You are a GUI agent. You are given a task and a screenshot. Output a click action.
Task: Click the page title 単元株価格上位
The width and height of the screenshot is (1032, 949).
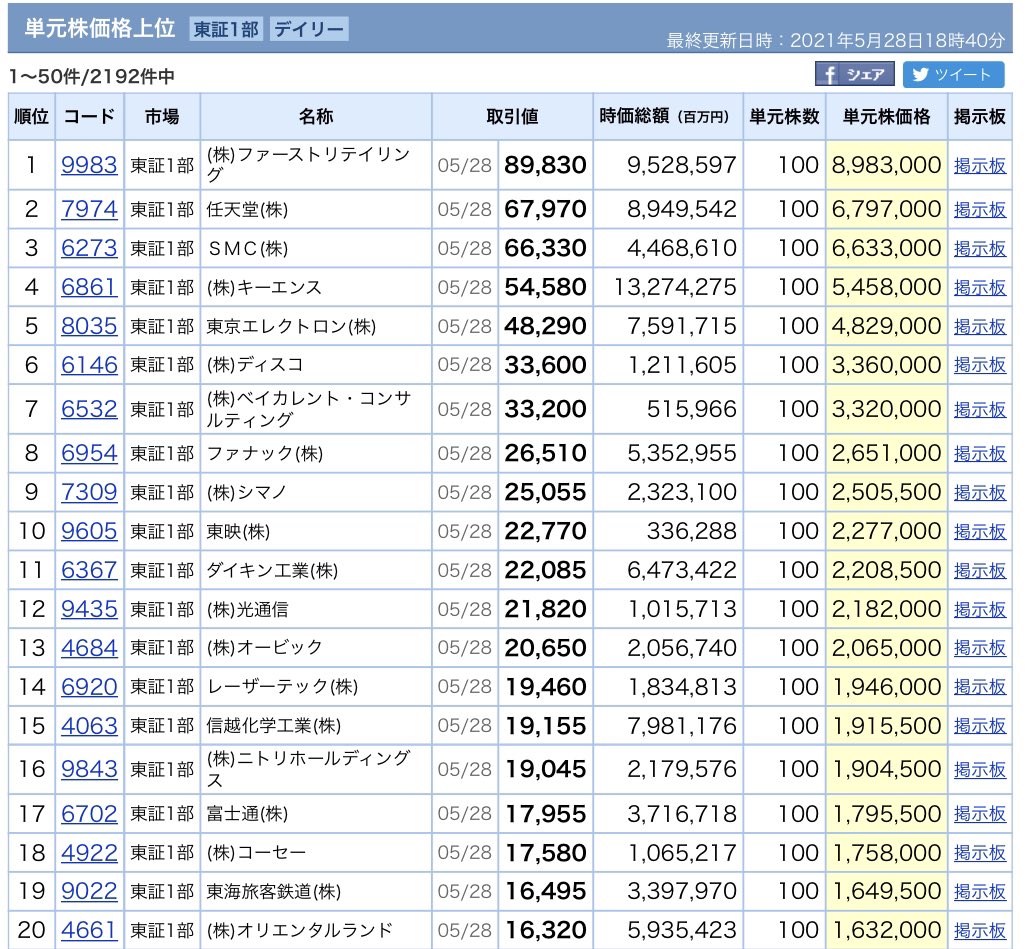(100, 28)
